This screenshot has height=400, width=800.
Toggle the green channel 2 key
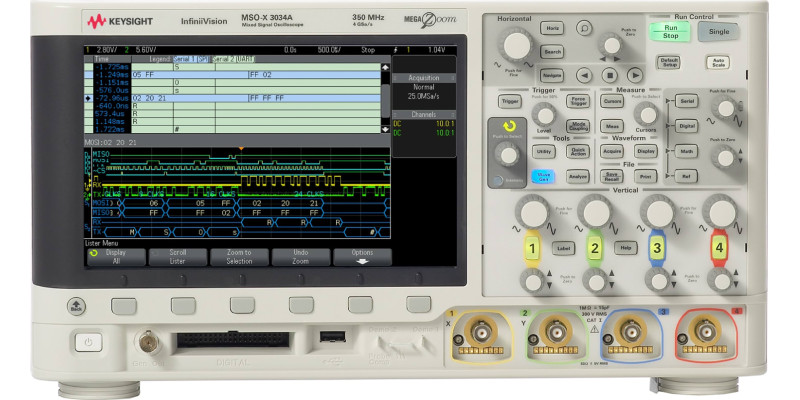[x=594, y=248]
